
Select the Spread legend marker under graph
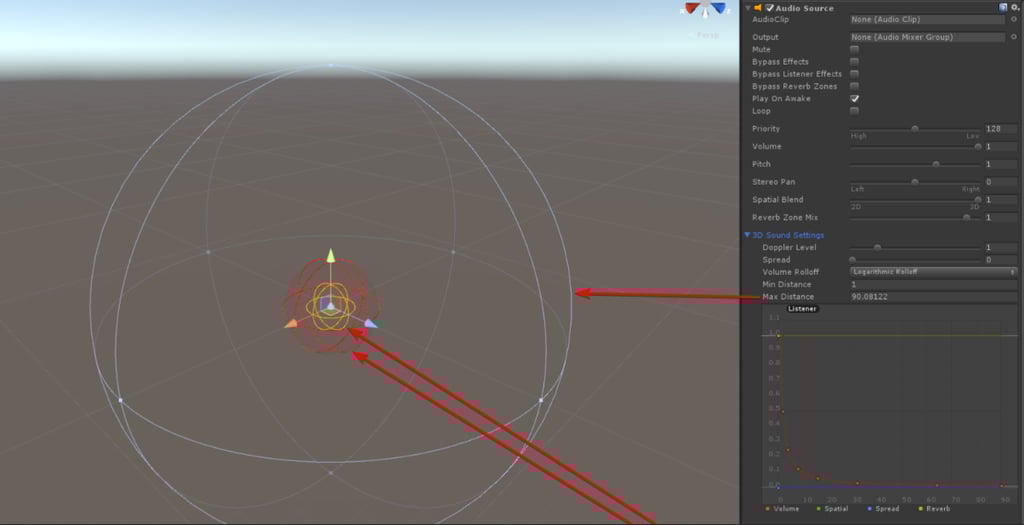(x=869, y=509)
